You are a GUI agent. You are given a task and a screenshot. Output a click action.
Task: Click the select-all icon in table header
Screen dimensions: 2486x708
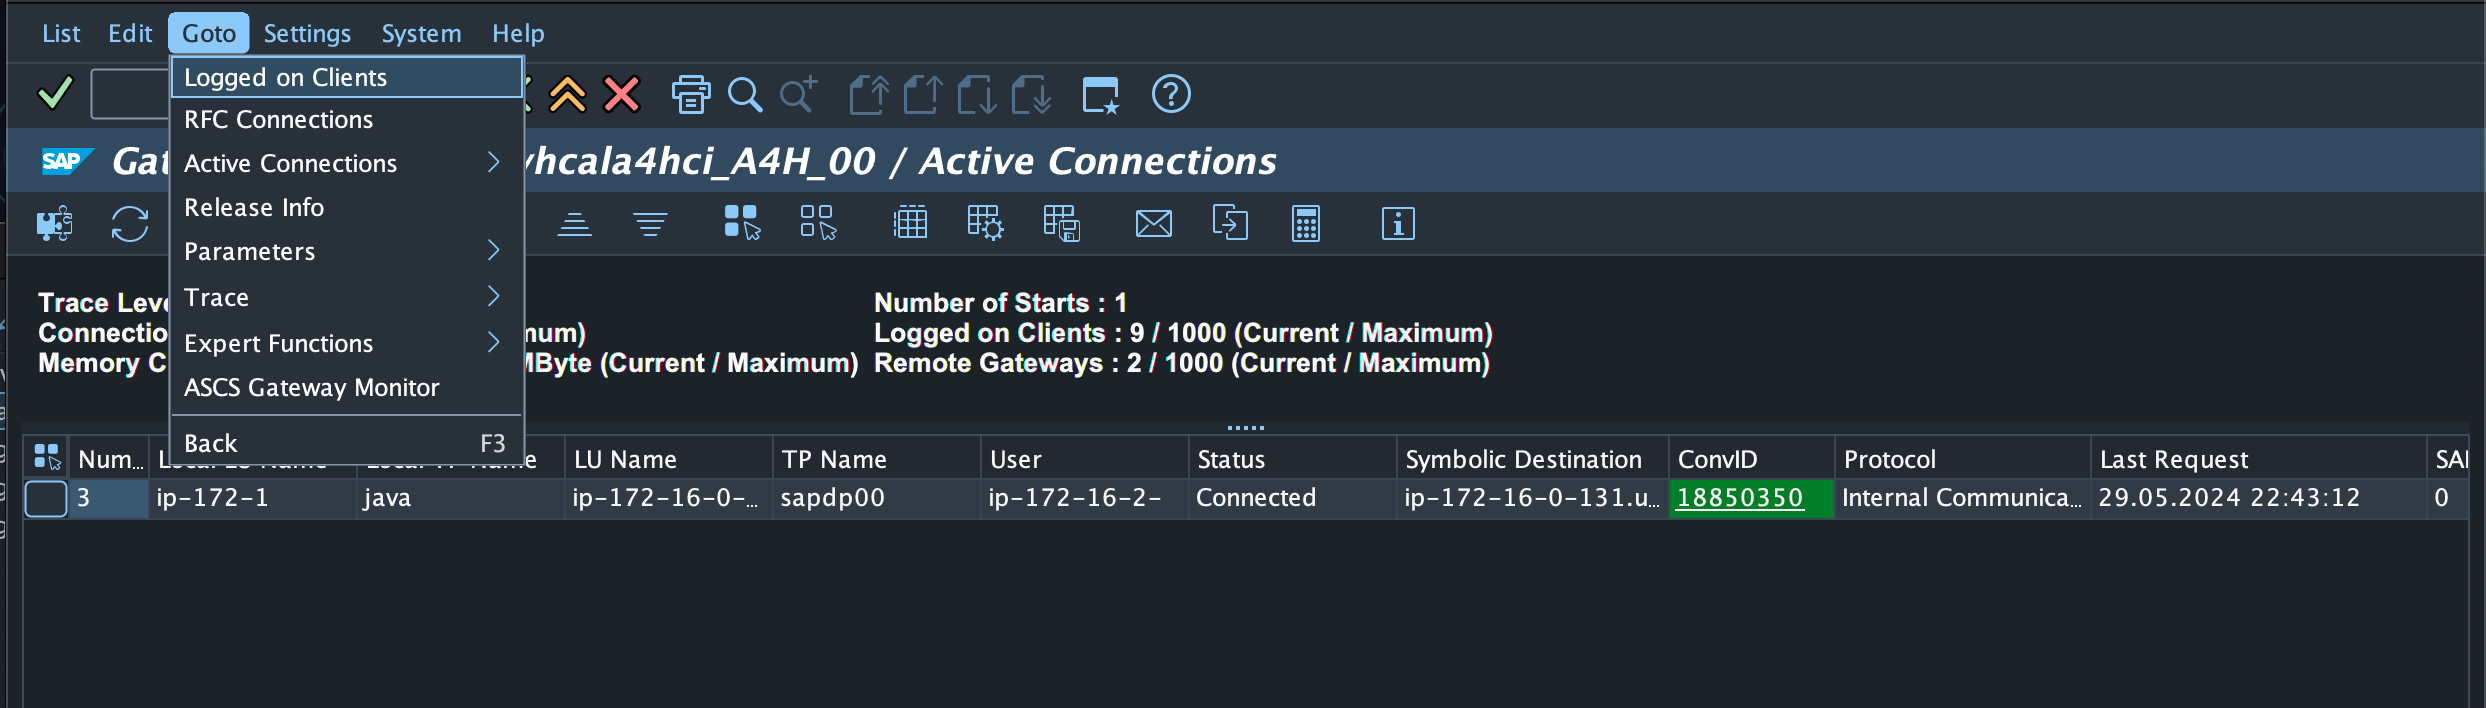pos(47,458)
